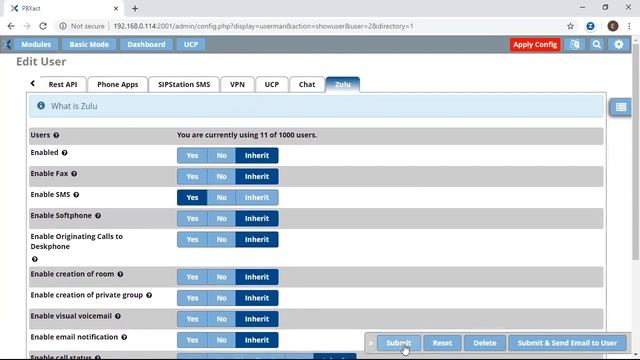
Task: Open the VPN tab
Action: (237, 84)
